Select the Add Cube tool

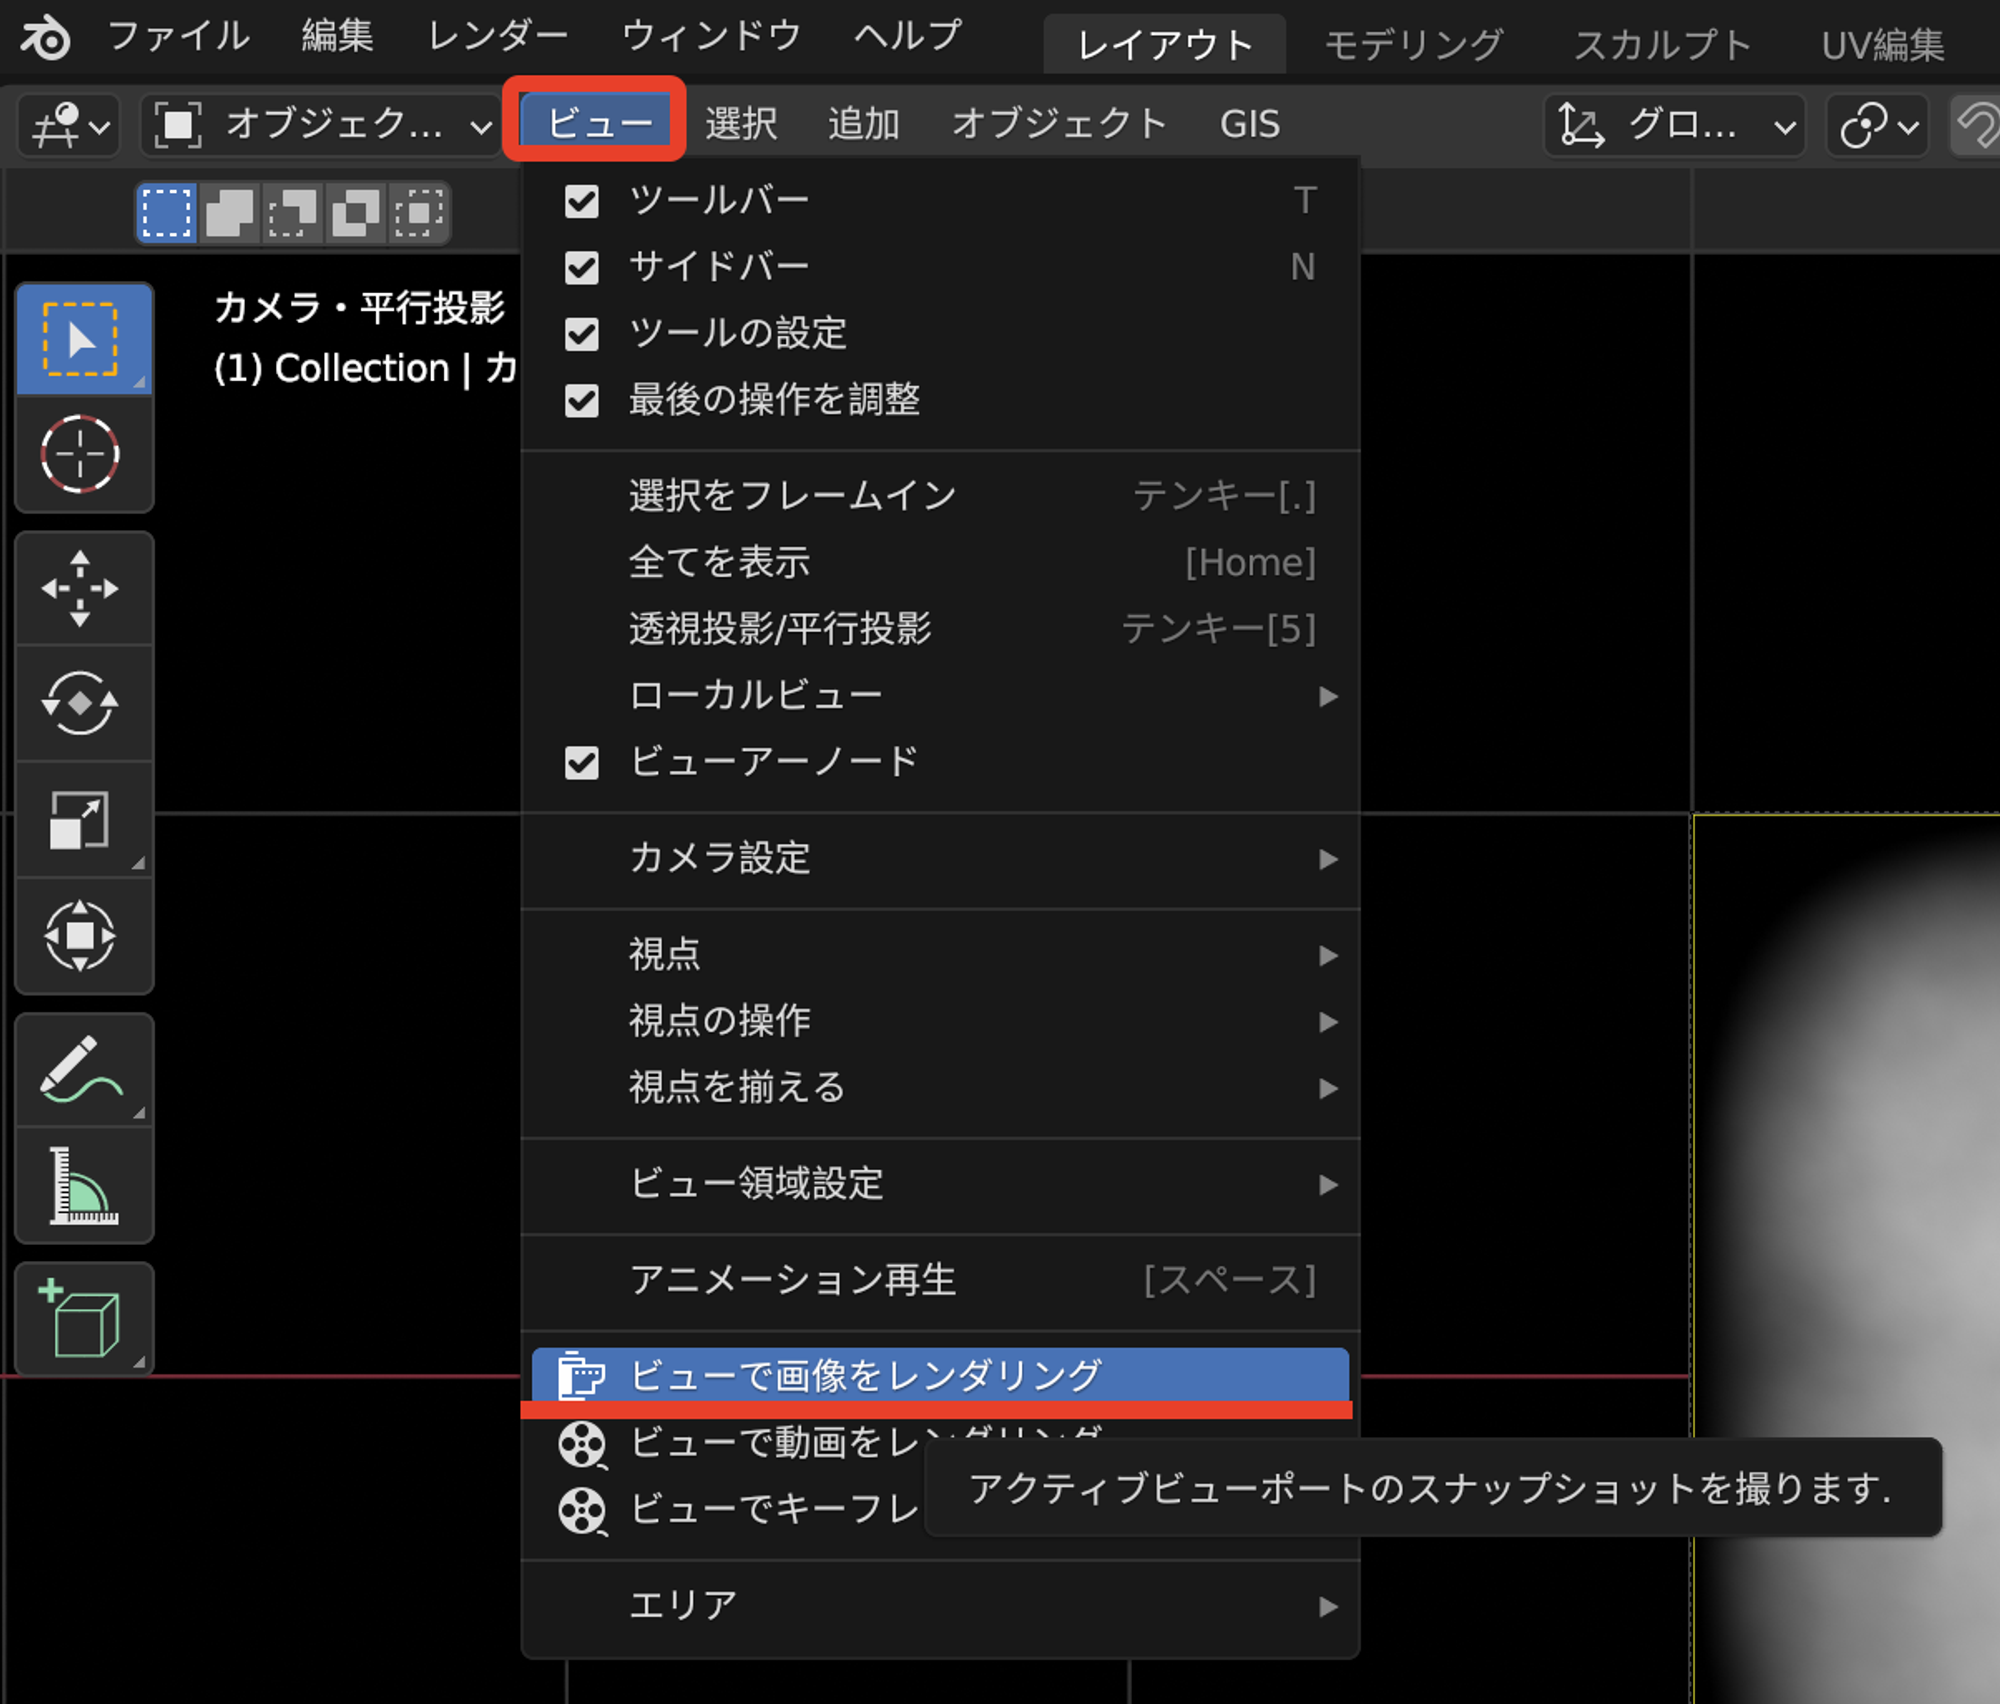click(84, 1319)
